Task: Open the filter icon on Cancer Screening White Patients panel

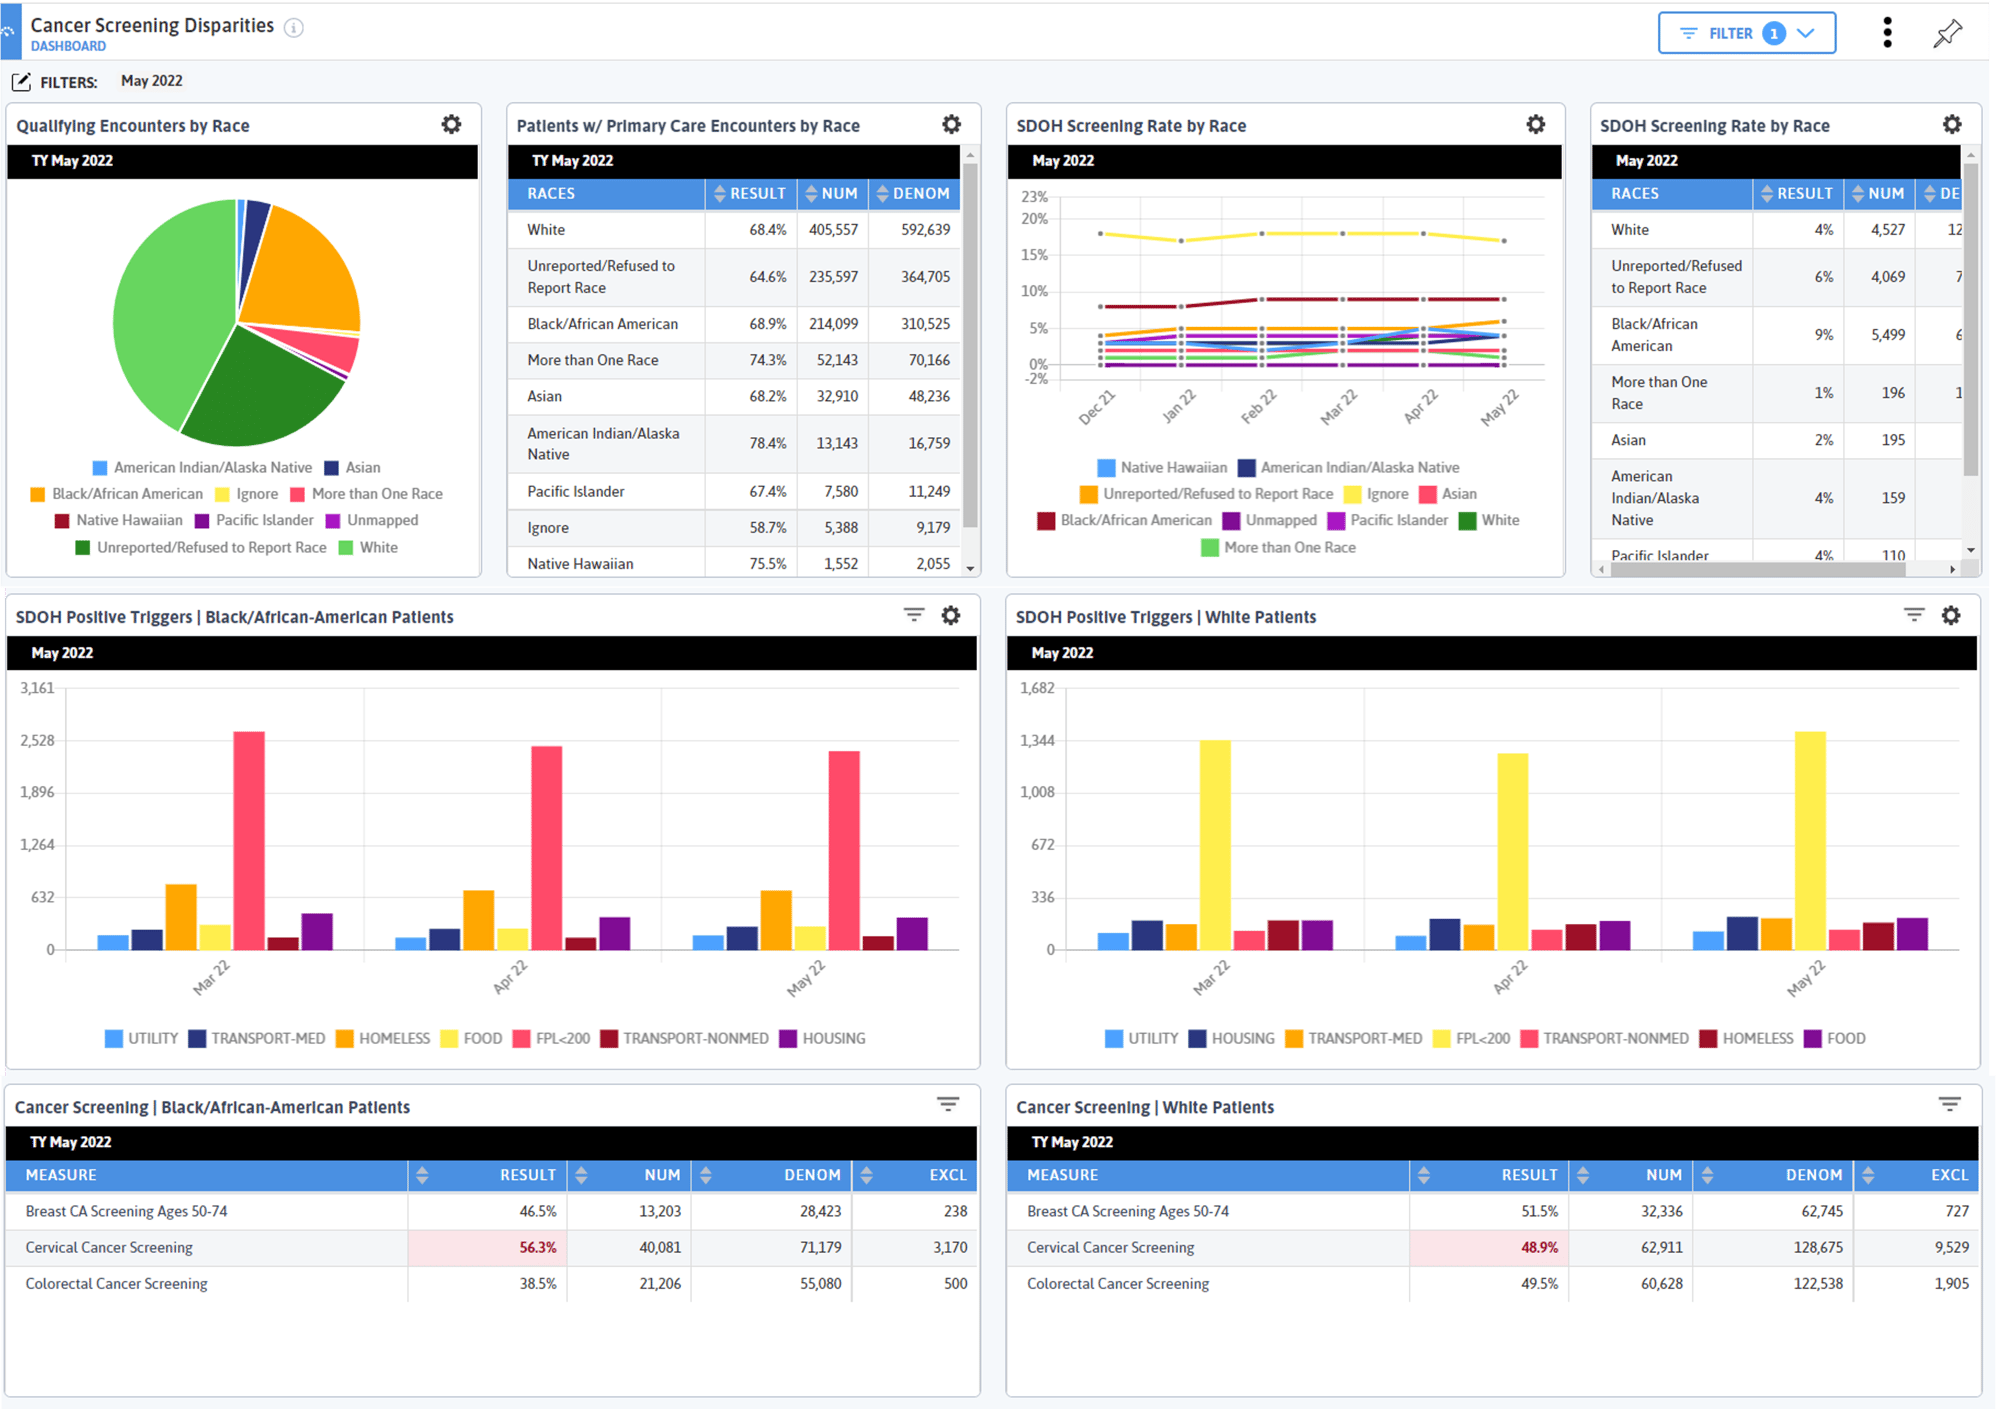Action: pos(1950,1103)
